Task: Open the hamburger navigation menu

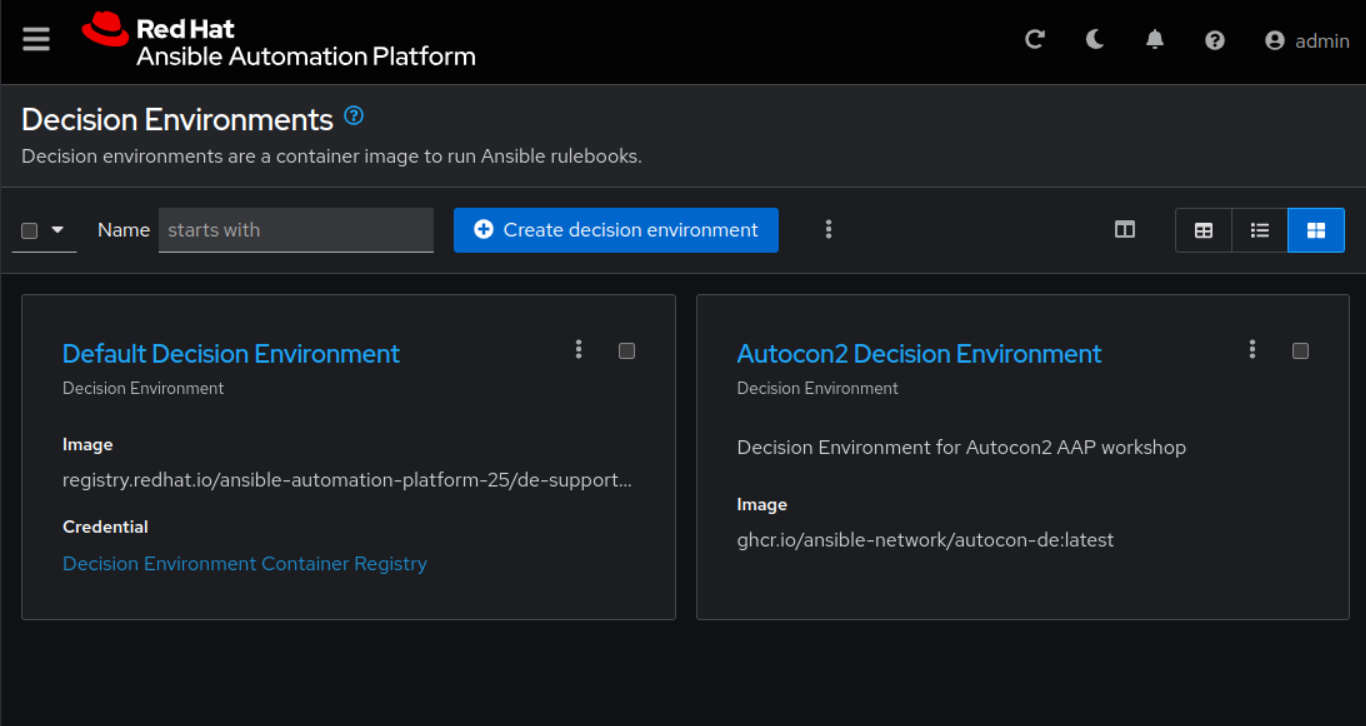Action: coord(36,40)
